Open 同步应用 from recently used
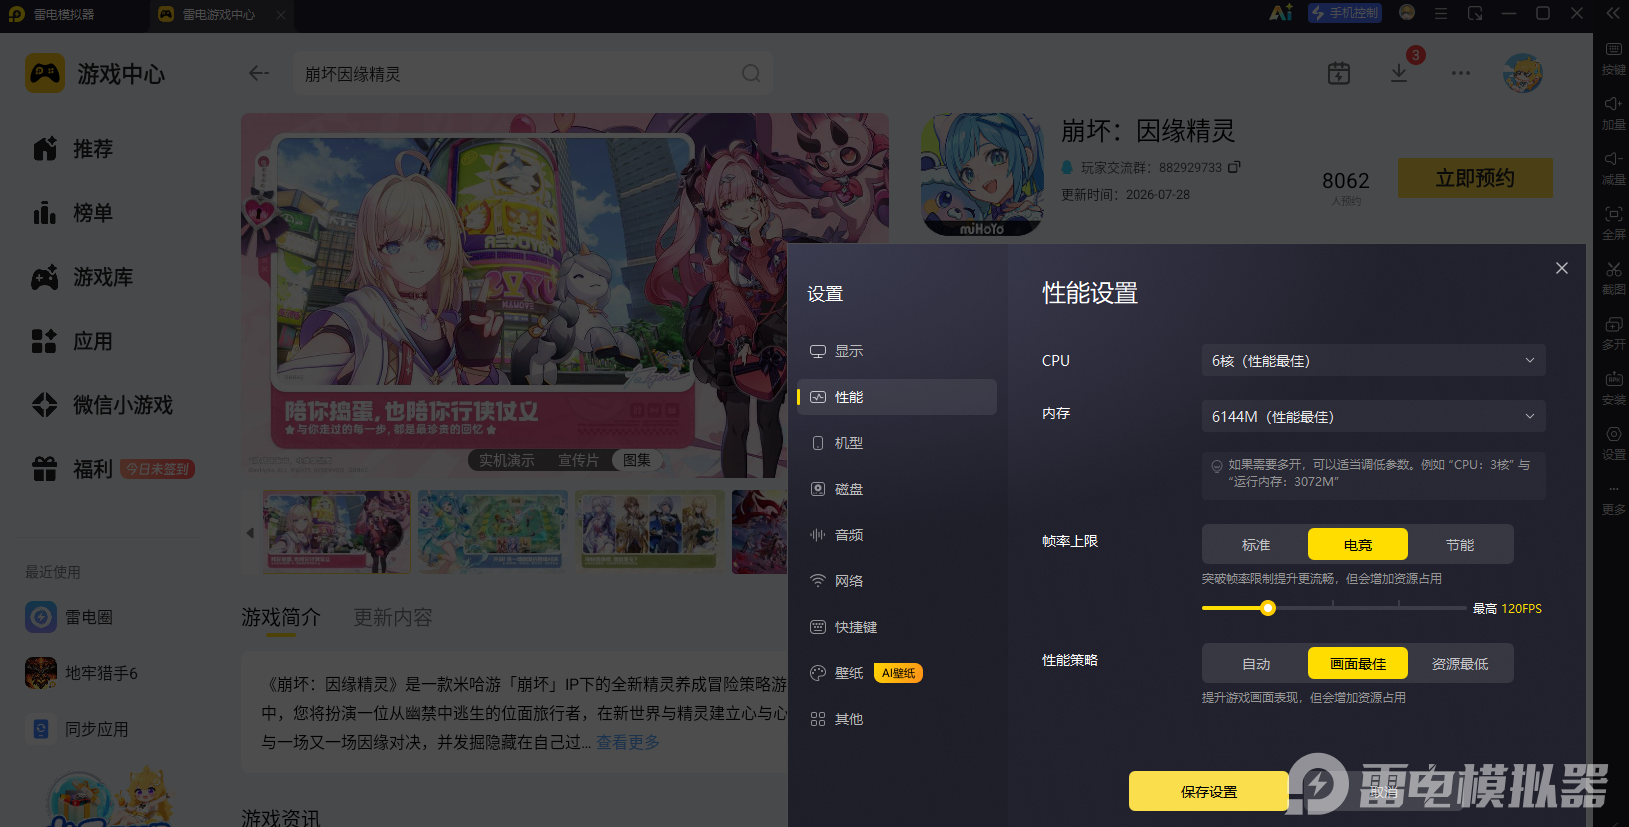 77,729
